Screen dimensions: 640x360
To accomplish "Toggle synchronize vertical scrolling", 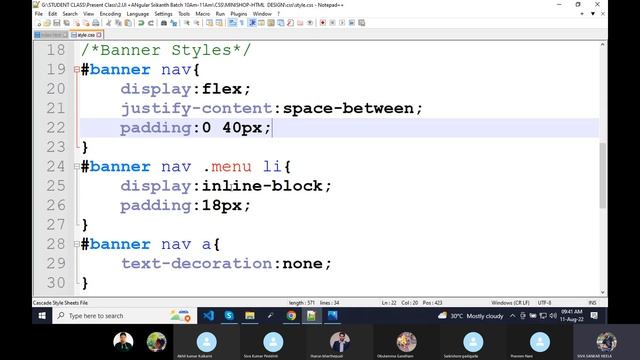I will (x=209, y=23).
